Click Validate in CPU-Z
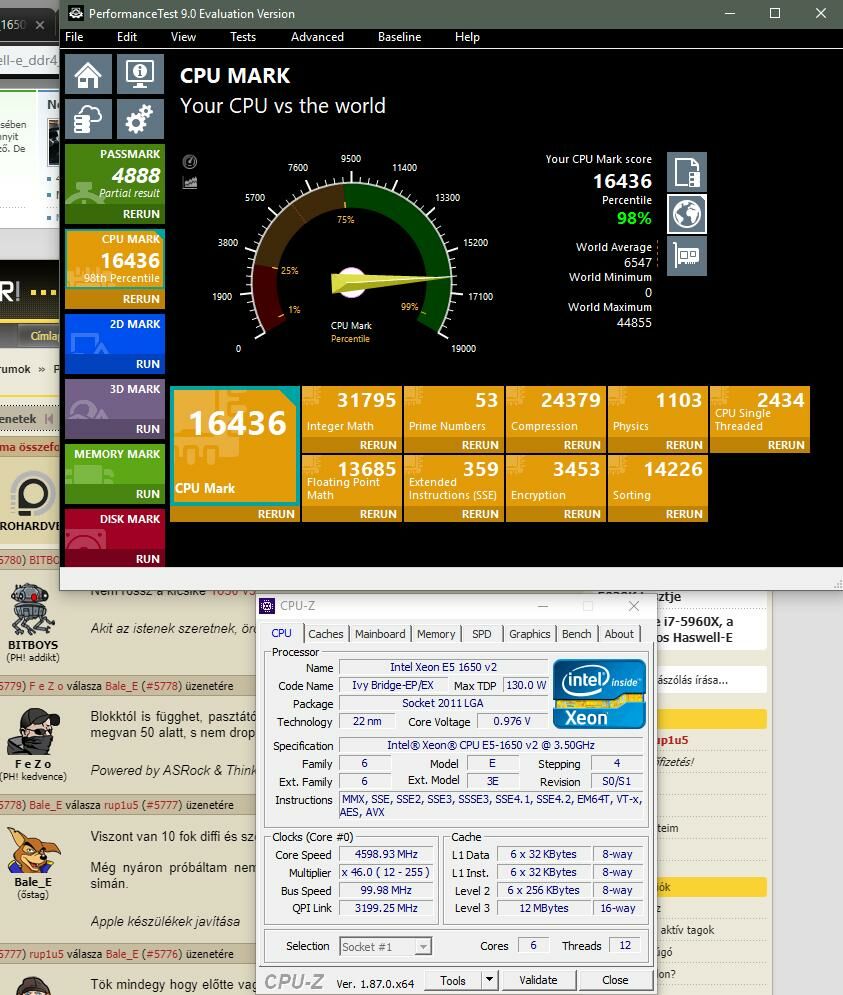This screenshot has height=995, width=843. 538,980
